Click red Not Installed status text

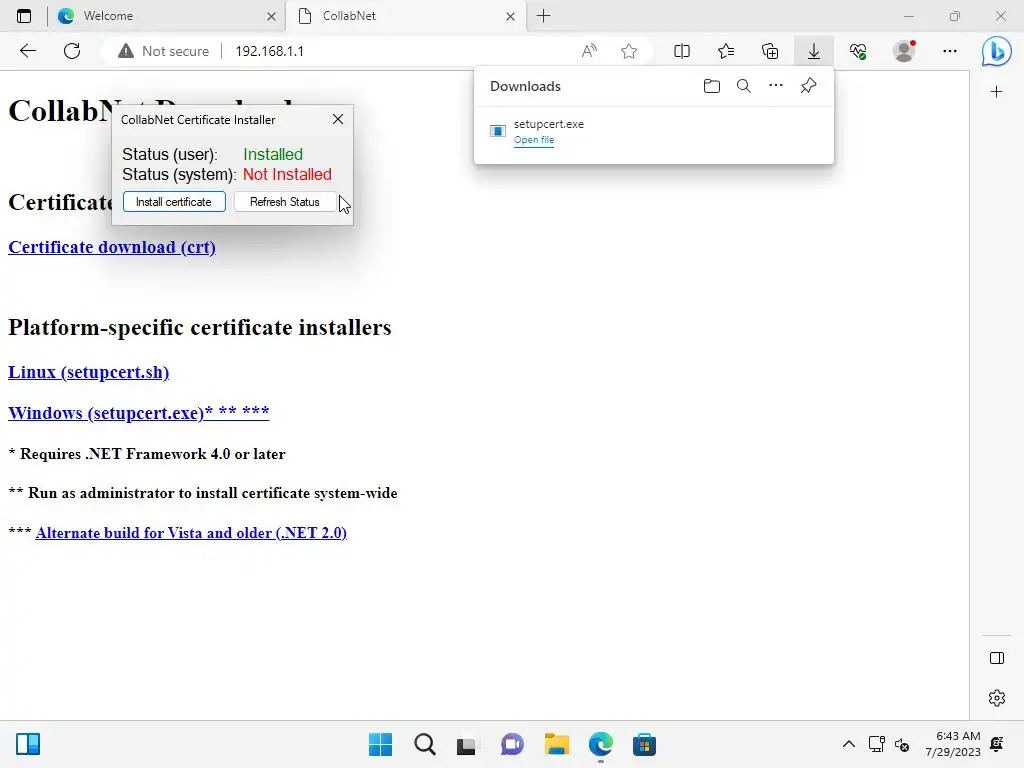point(287,174)
